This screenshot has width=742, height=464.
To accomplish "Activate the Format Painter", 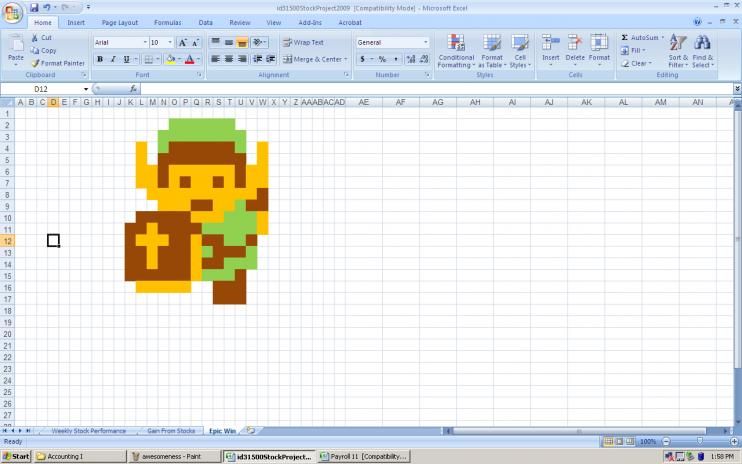I will pos(58,63).
